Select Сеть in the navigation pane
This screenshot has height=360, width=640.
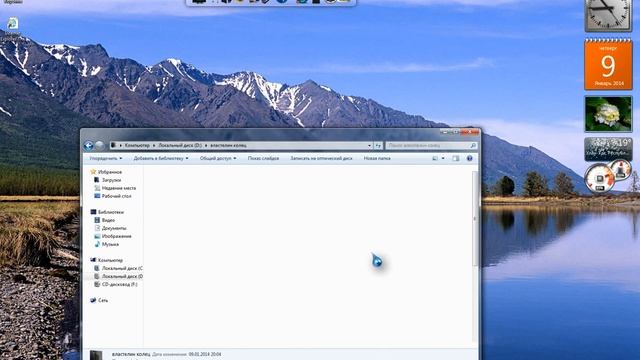pyautogui.click(x=103, y=300)
